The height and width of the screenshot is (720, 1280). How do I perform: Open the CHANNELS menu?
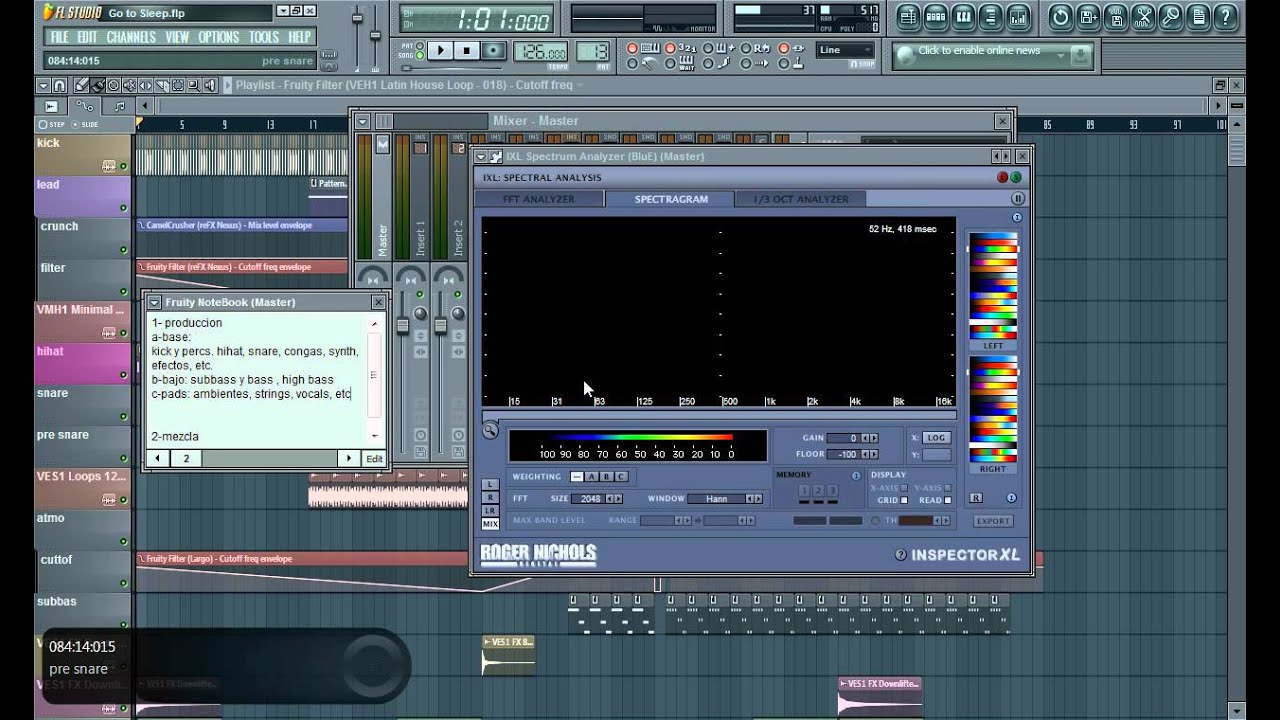click(131, 37)
